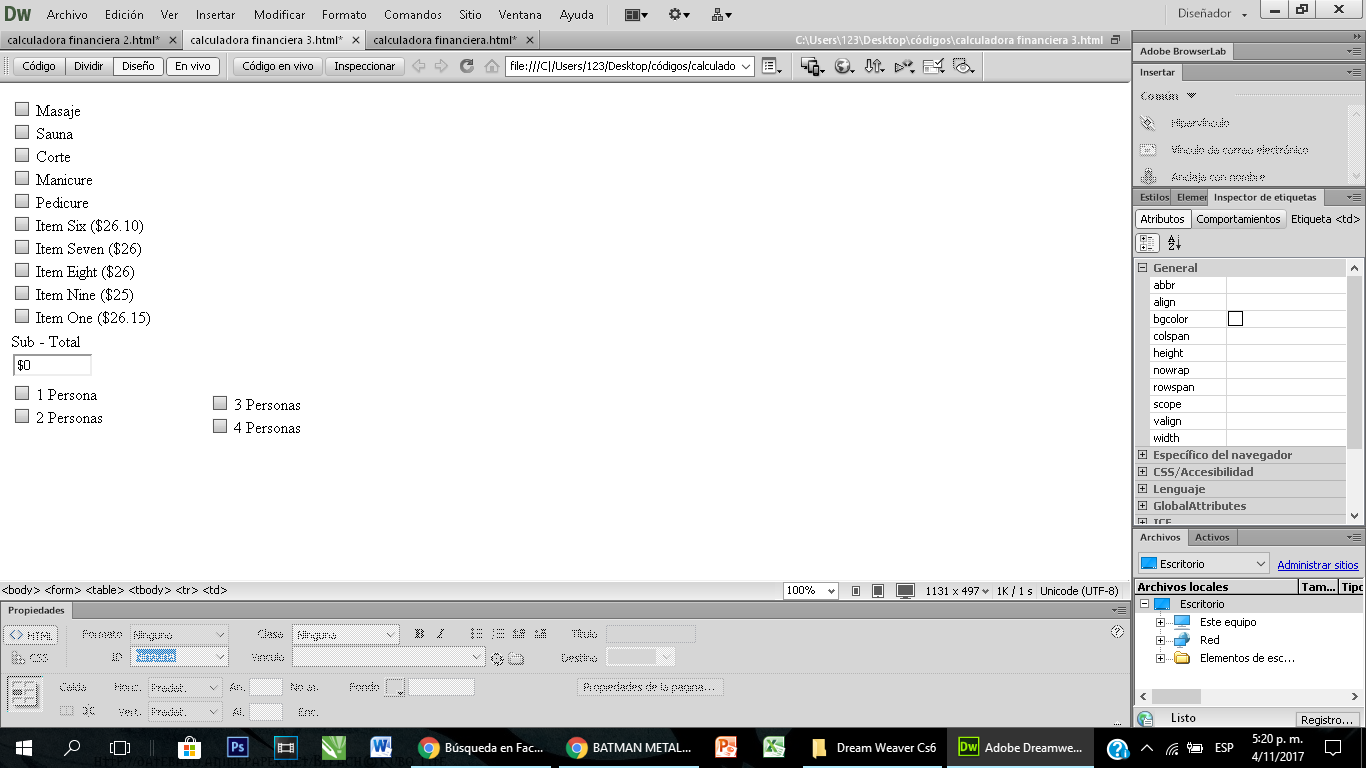1366x768 pixels.
Task: Open the Insertar menu
Action: pos(216,15)
